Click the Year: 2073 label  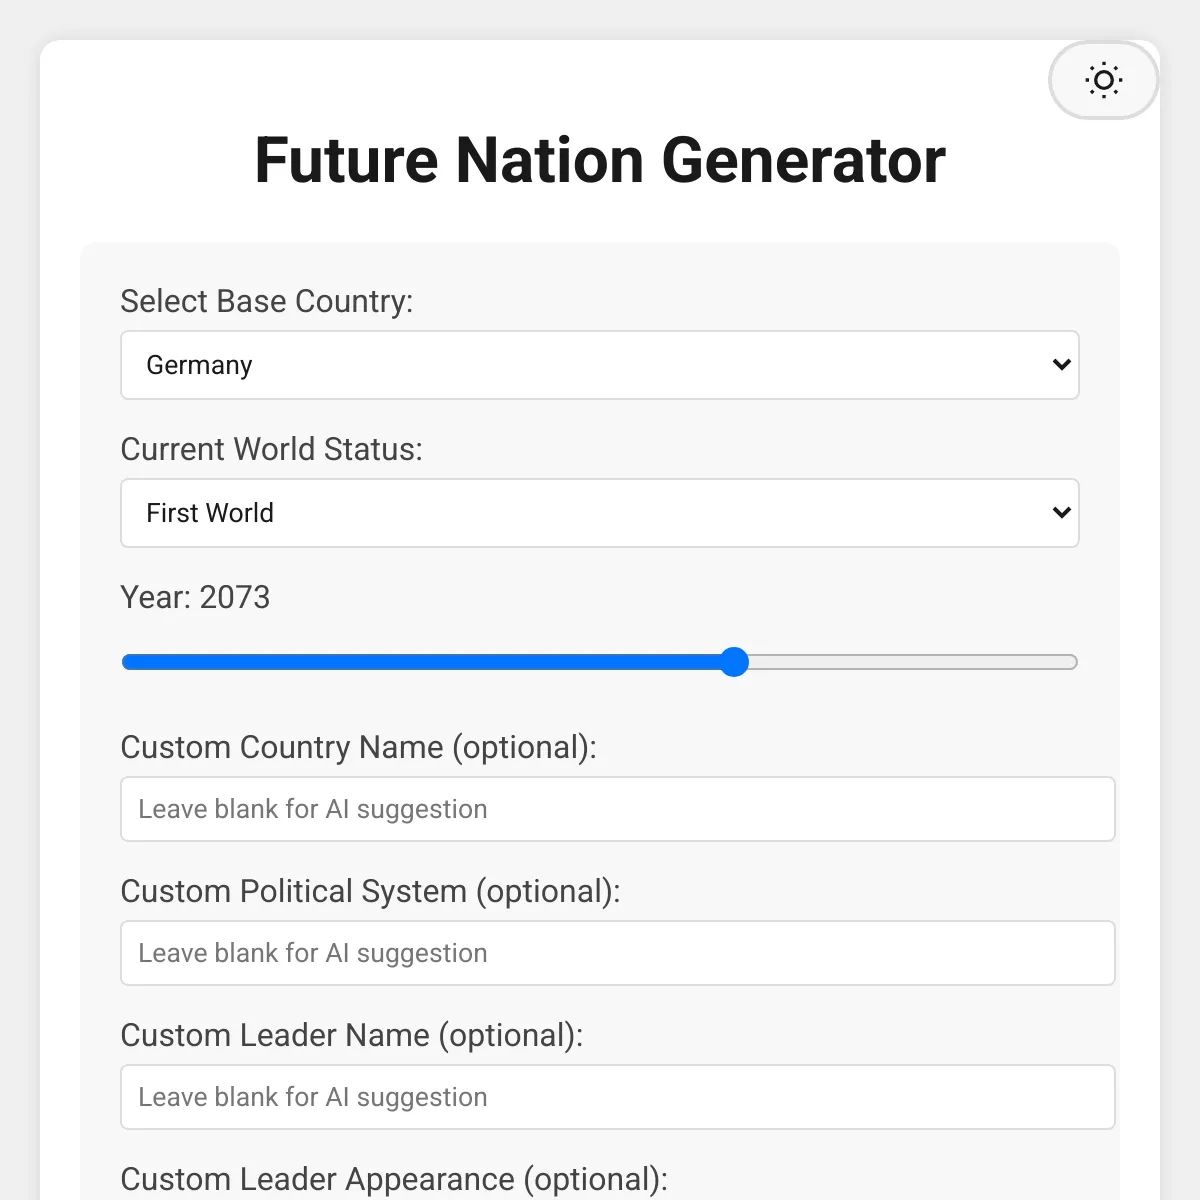click(195, 597)
